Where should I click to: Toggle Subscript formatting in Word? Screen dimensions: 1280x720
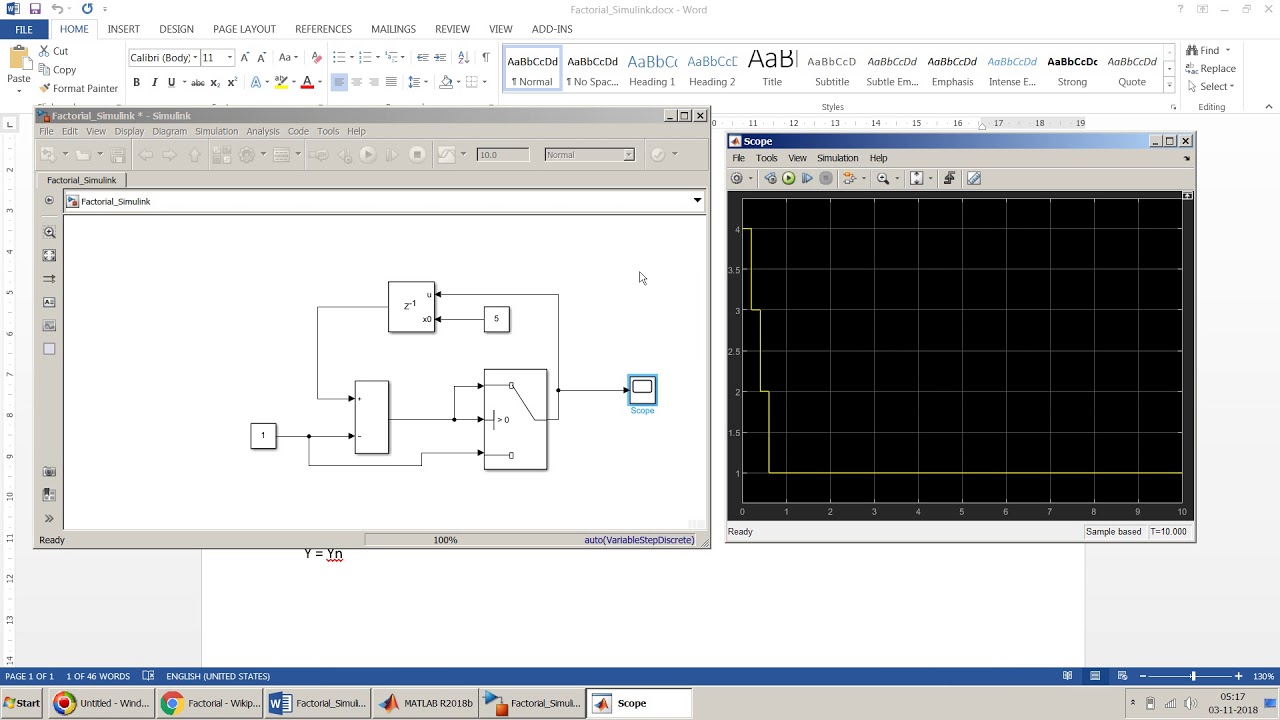pyautogui.click(x=214, y=82)
